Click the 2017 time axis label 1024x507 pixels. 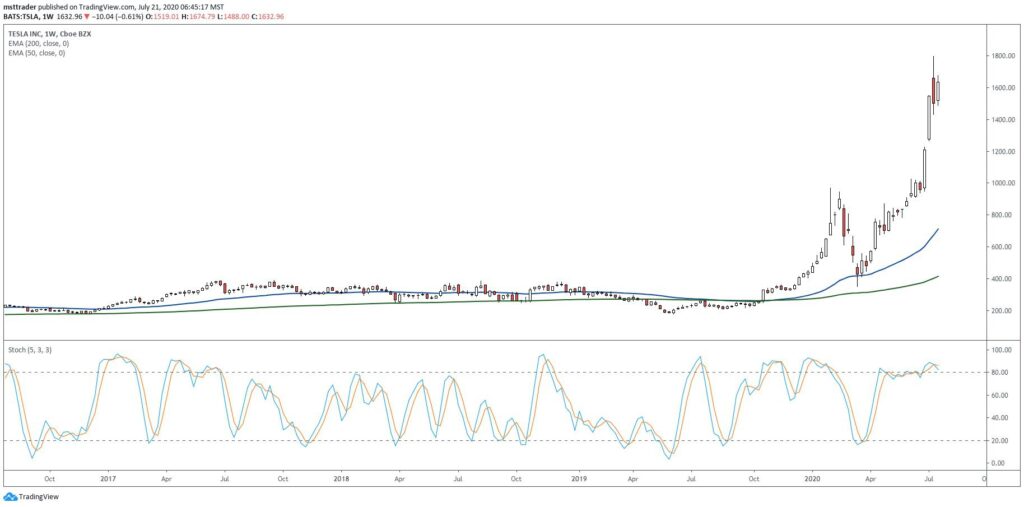point(108,478)
